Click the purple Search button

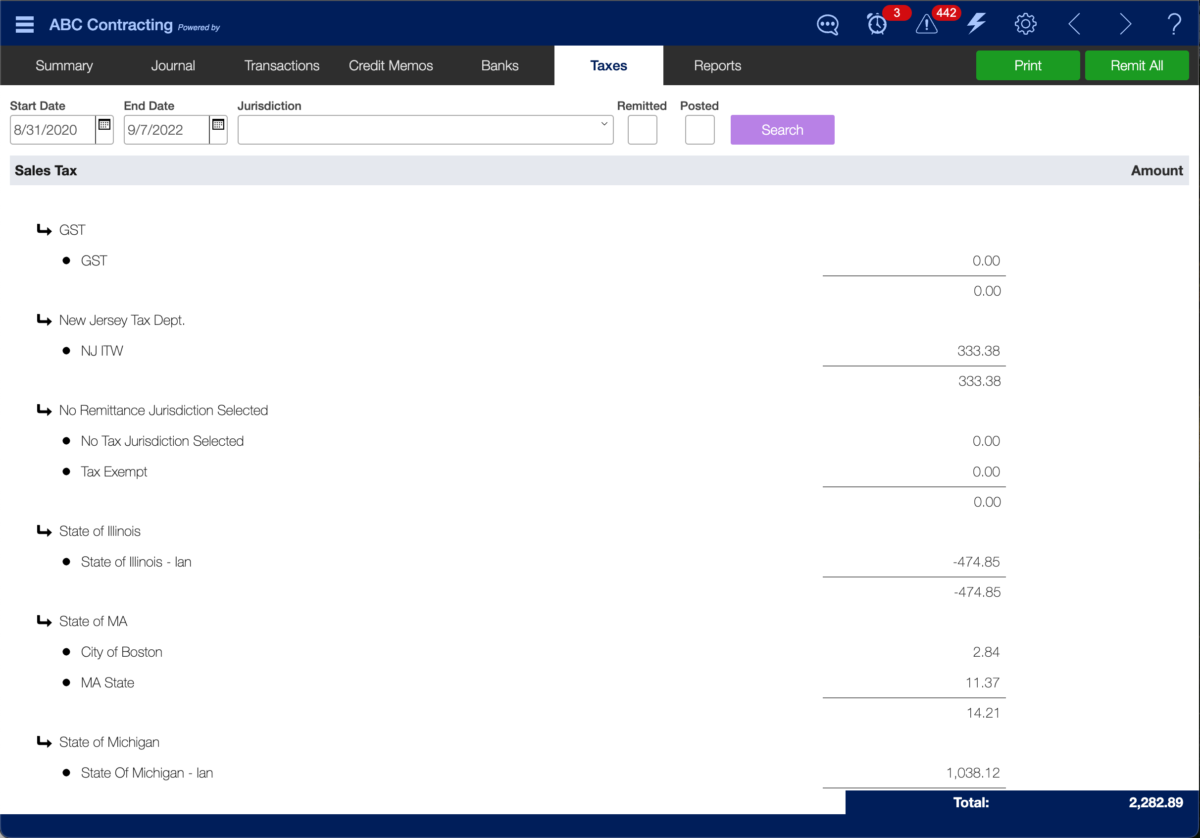click(x=782, y=130)
